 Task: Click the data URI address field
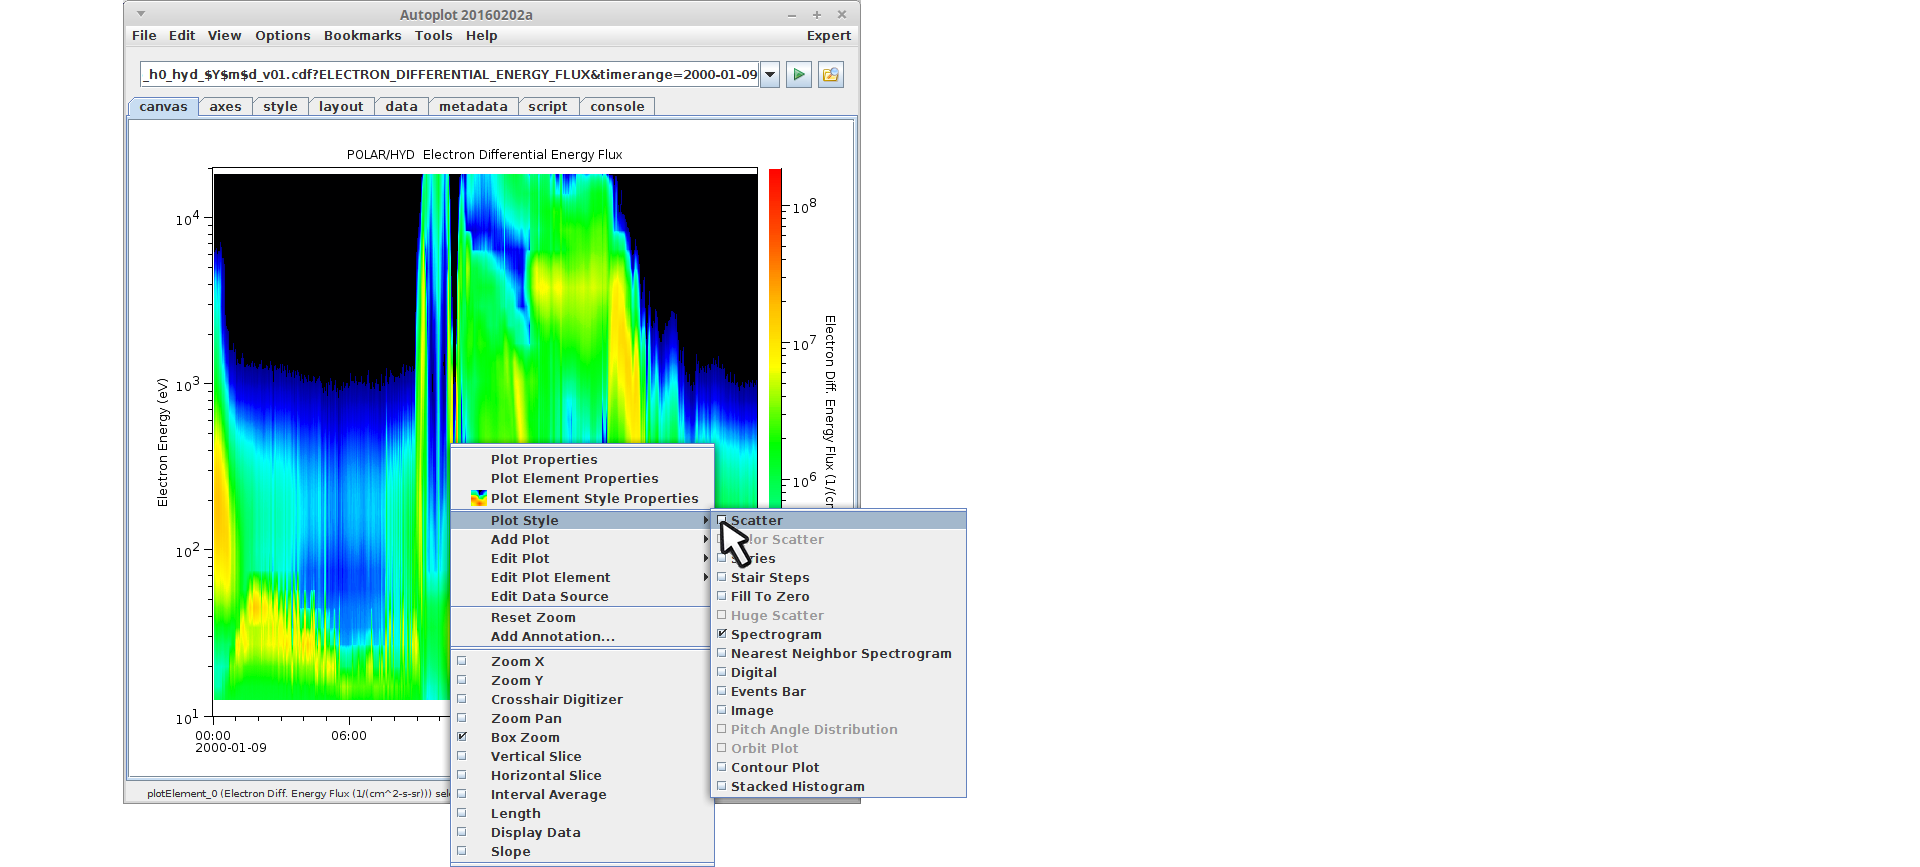[450, 75]
